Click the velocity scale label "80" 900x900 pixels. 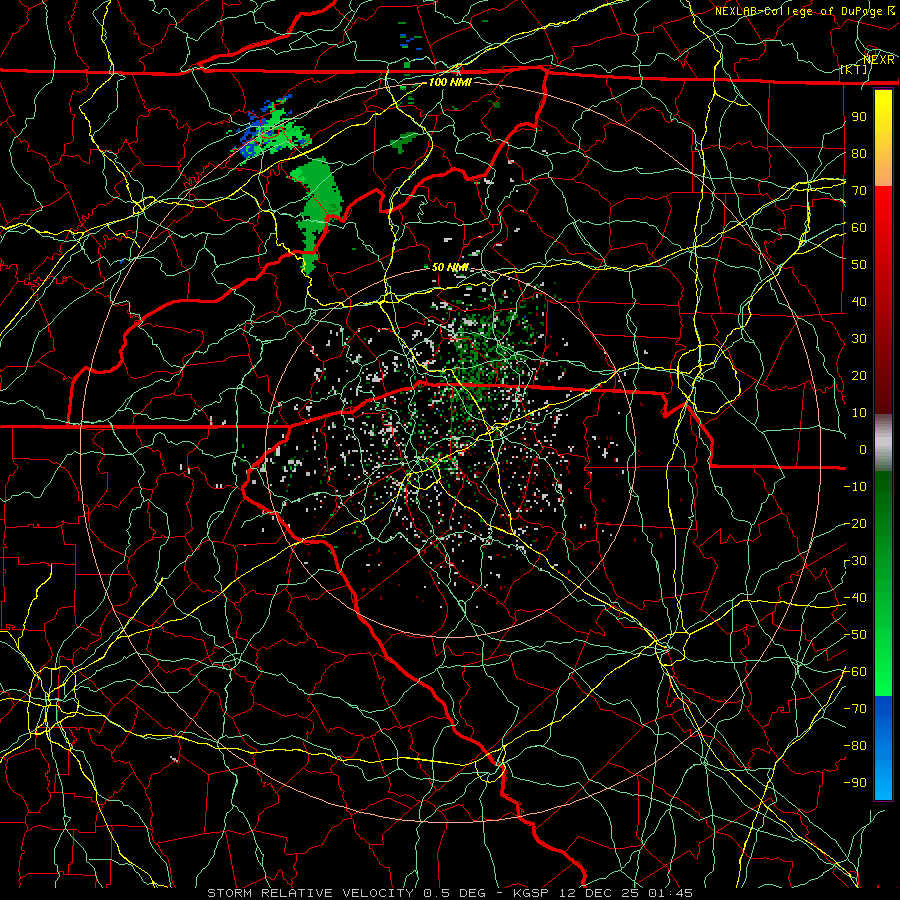pos(859,154)
